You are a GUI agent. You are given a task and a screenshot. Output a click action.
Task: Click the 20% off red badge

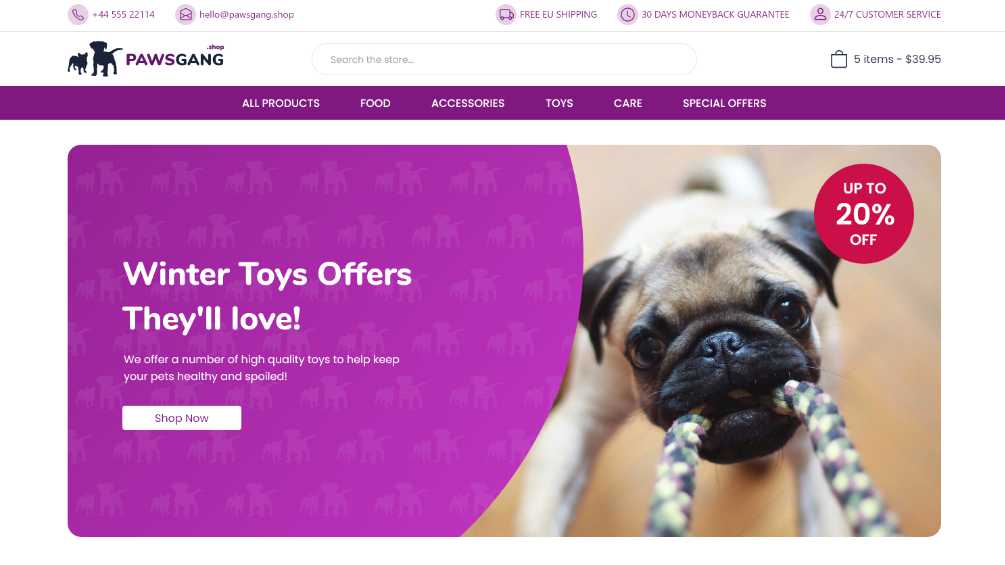(x=863, y=213)
